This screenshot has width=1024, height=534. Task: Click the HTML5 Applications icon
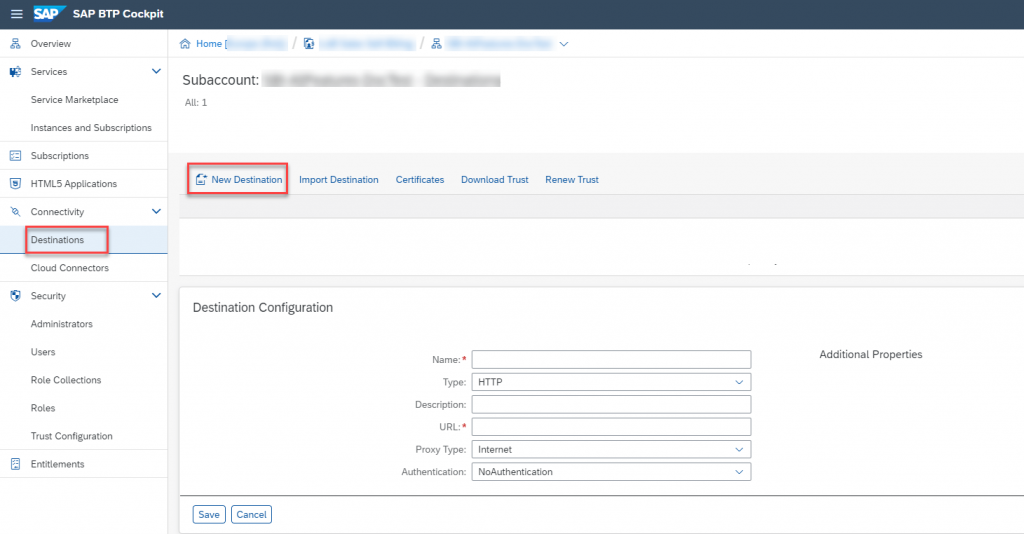coord(15,184)
